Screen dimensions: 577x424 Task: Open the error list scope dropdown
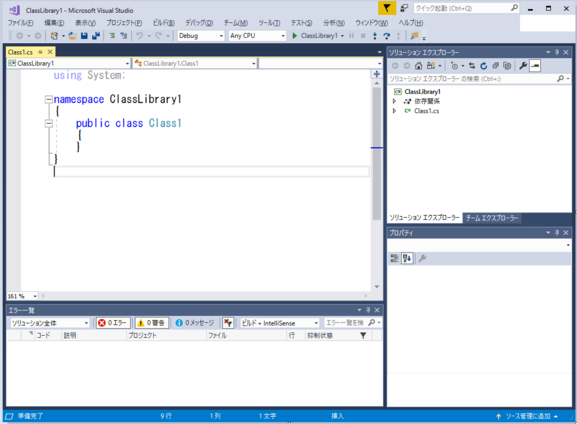pyautogui.click(x=50, y=323)
